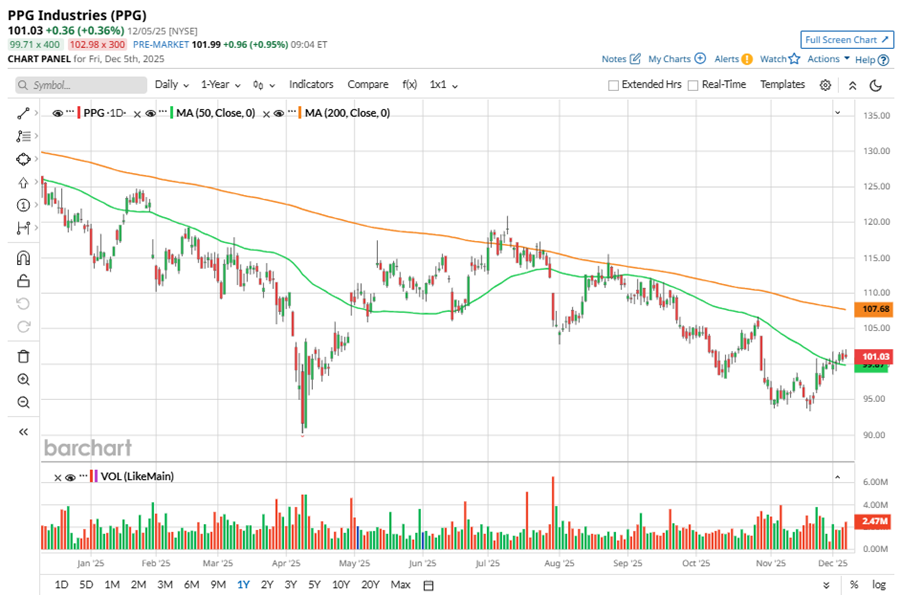Zoom in on the chart
Image resolution: width=902 pixels, height=595 pixels.
click(23, 379)
